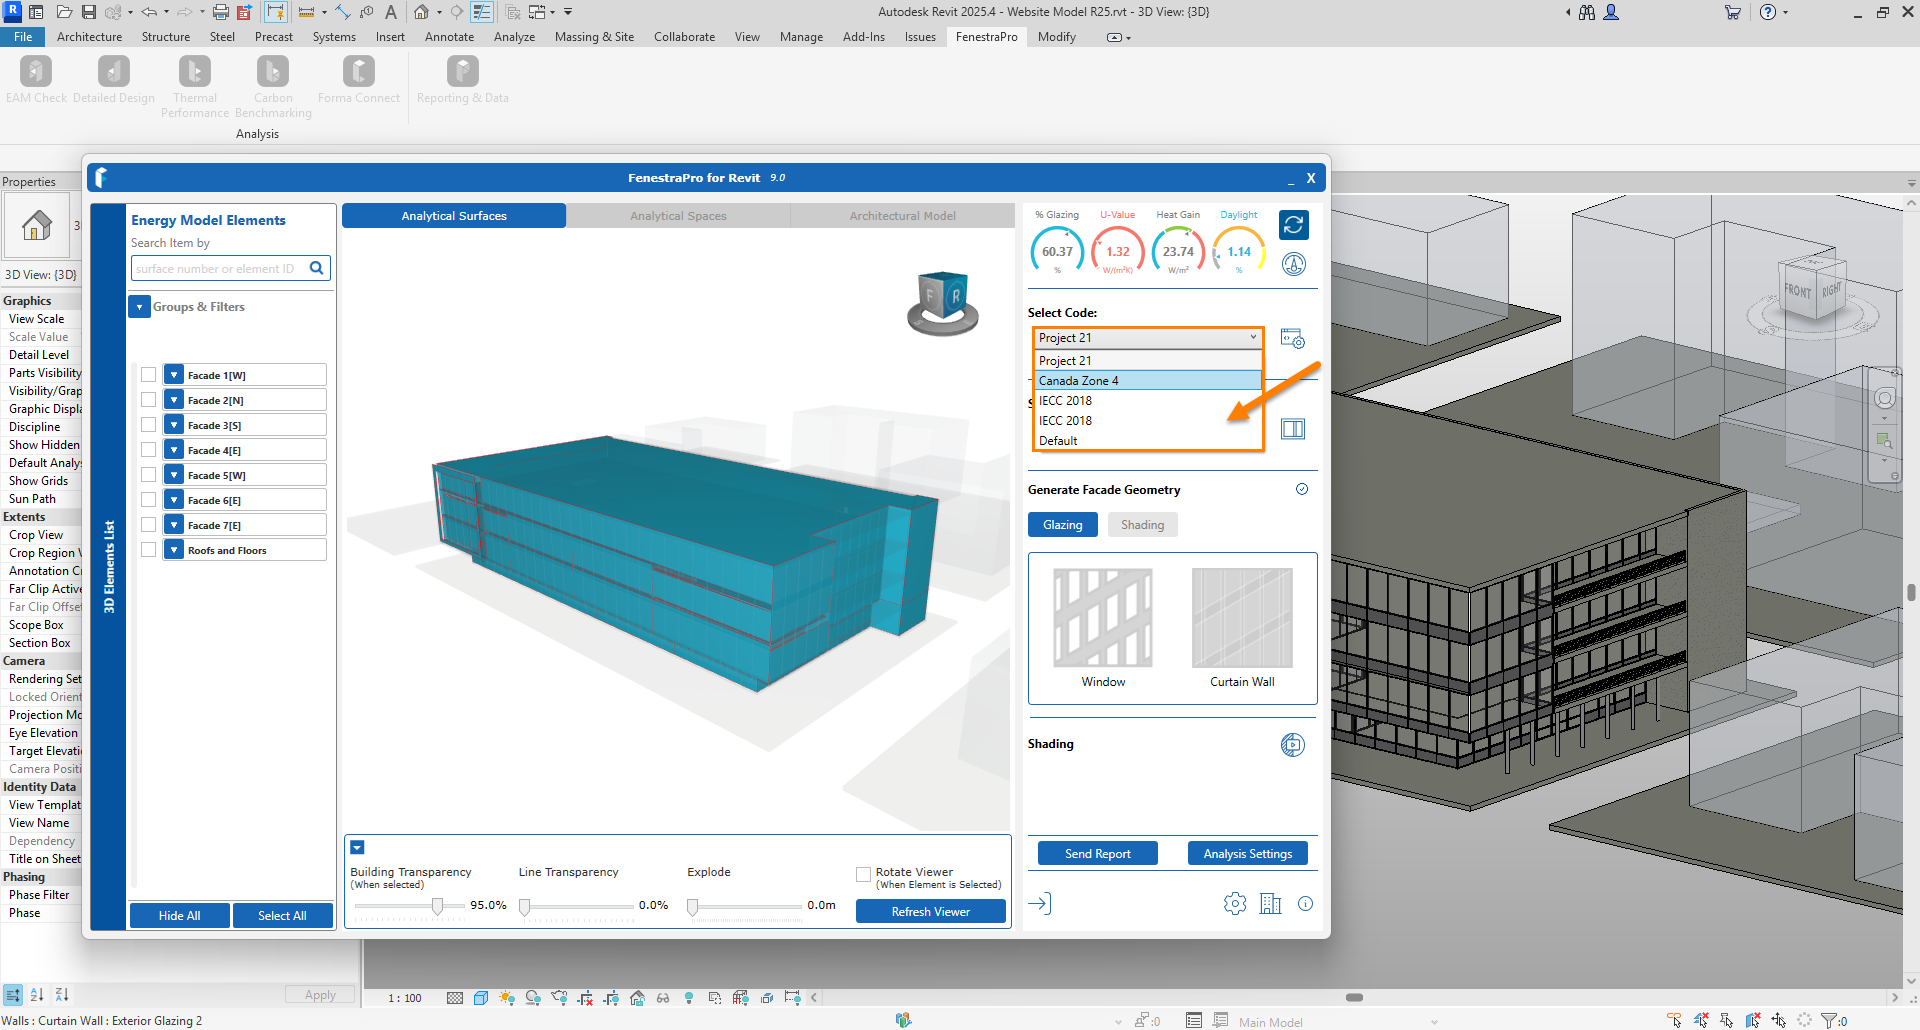Expand the Groups & Filters section
Screen dimensions: 1920x1030
140,307
